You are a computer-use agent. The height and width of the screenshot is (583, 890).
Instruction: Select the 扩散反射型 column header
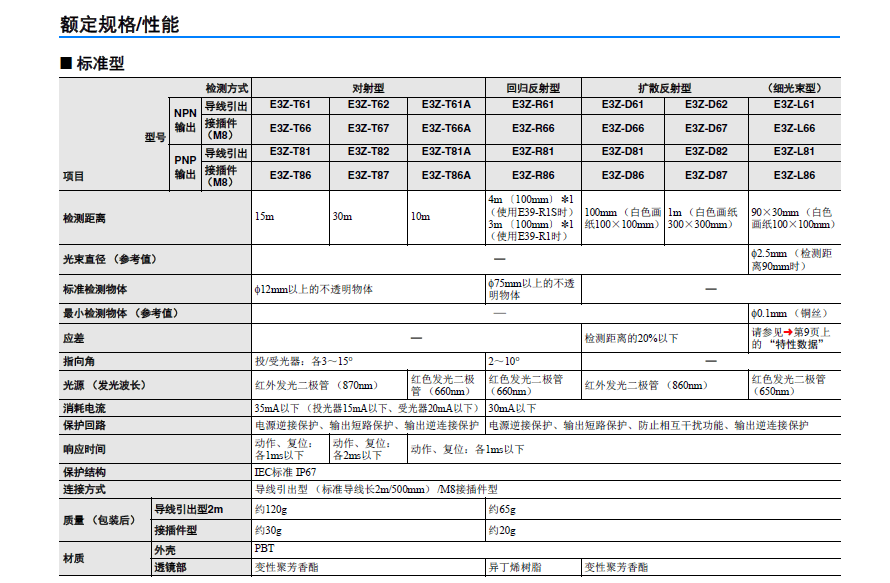coord(665,88)
